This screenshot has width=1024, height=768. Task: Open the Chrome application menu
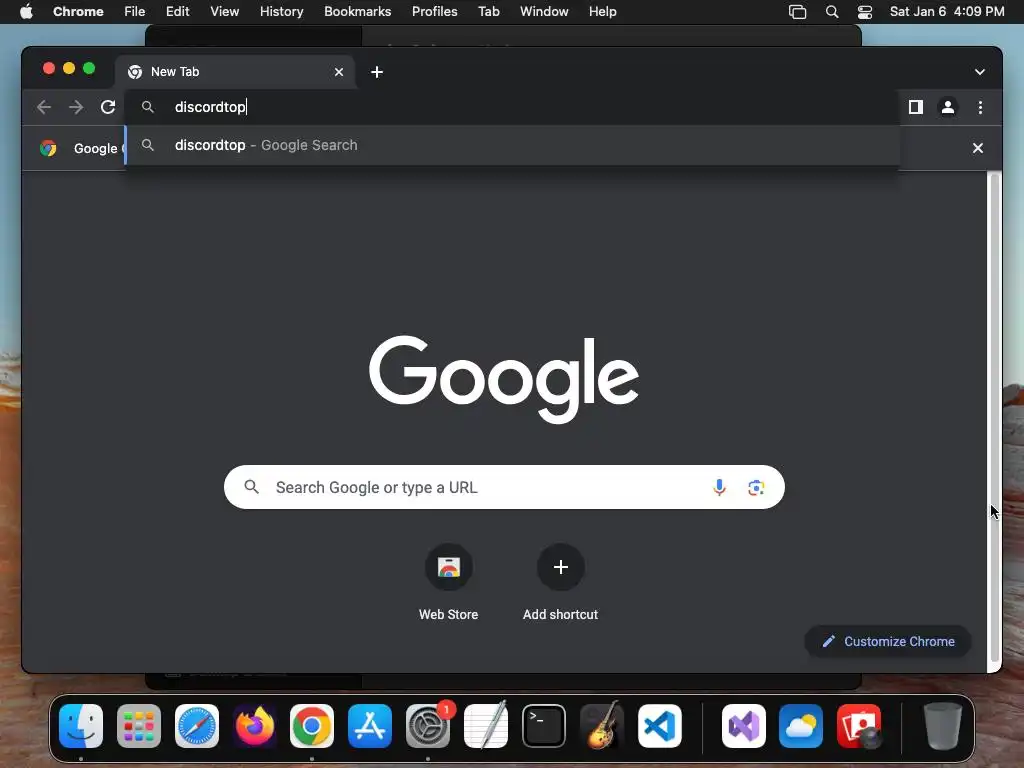(78, 12)
